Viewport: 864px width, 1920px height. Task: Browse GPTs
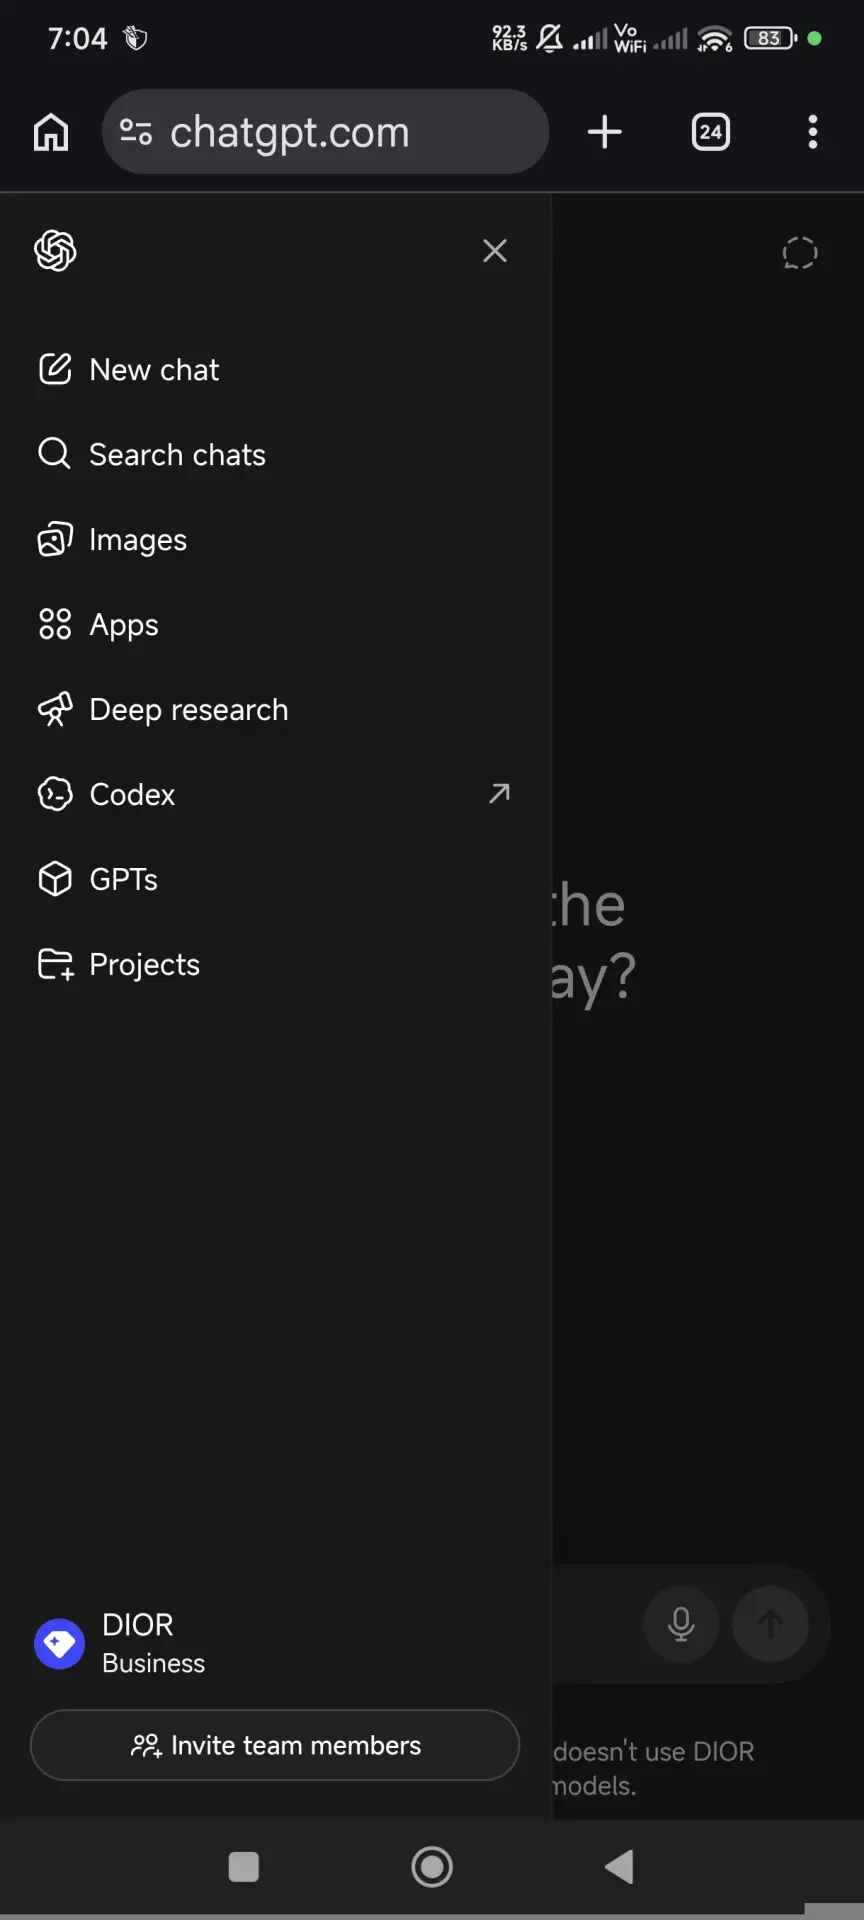275,880
